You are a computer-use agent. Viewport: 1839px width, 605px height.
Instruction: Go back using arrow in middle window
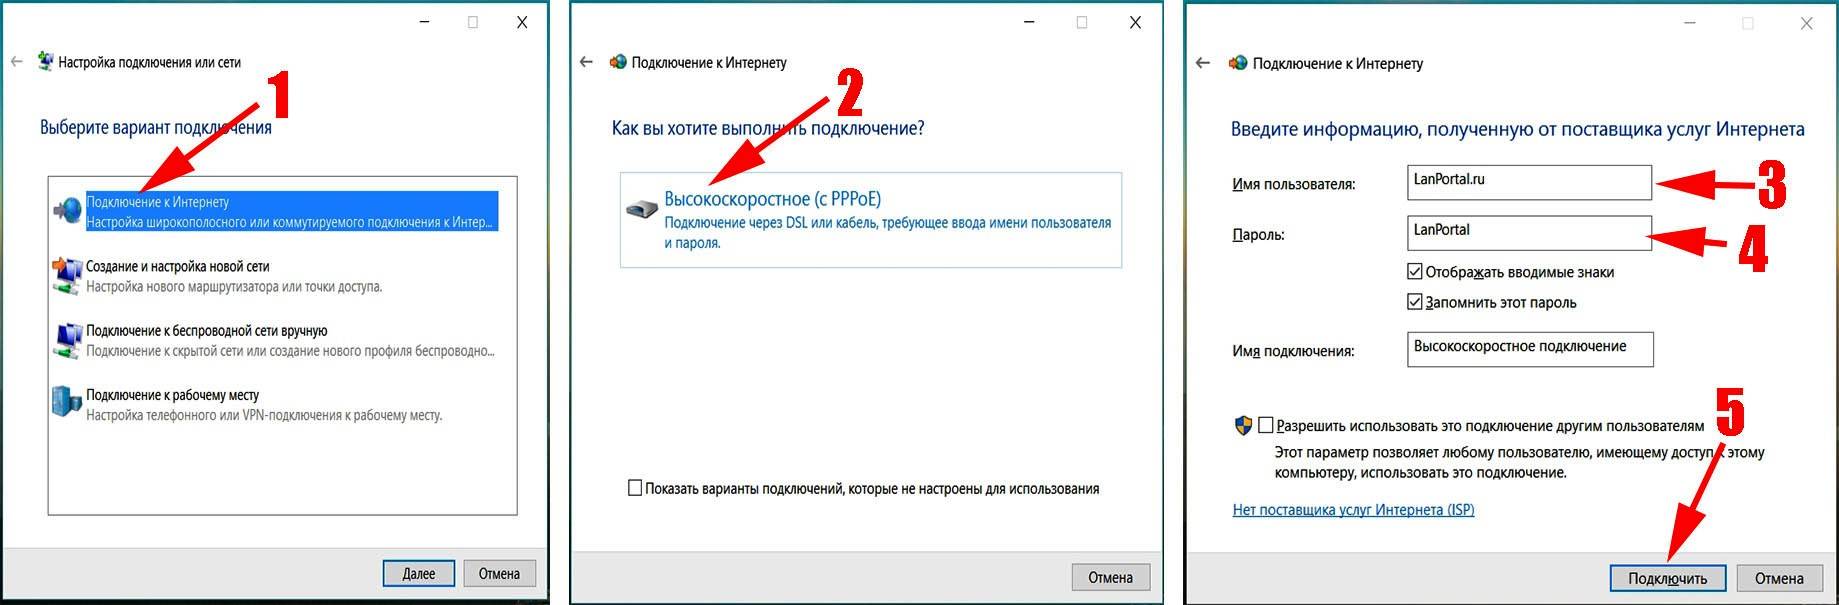(x=586, y=62)
